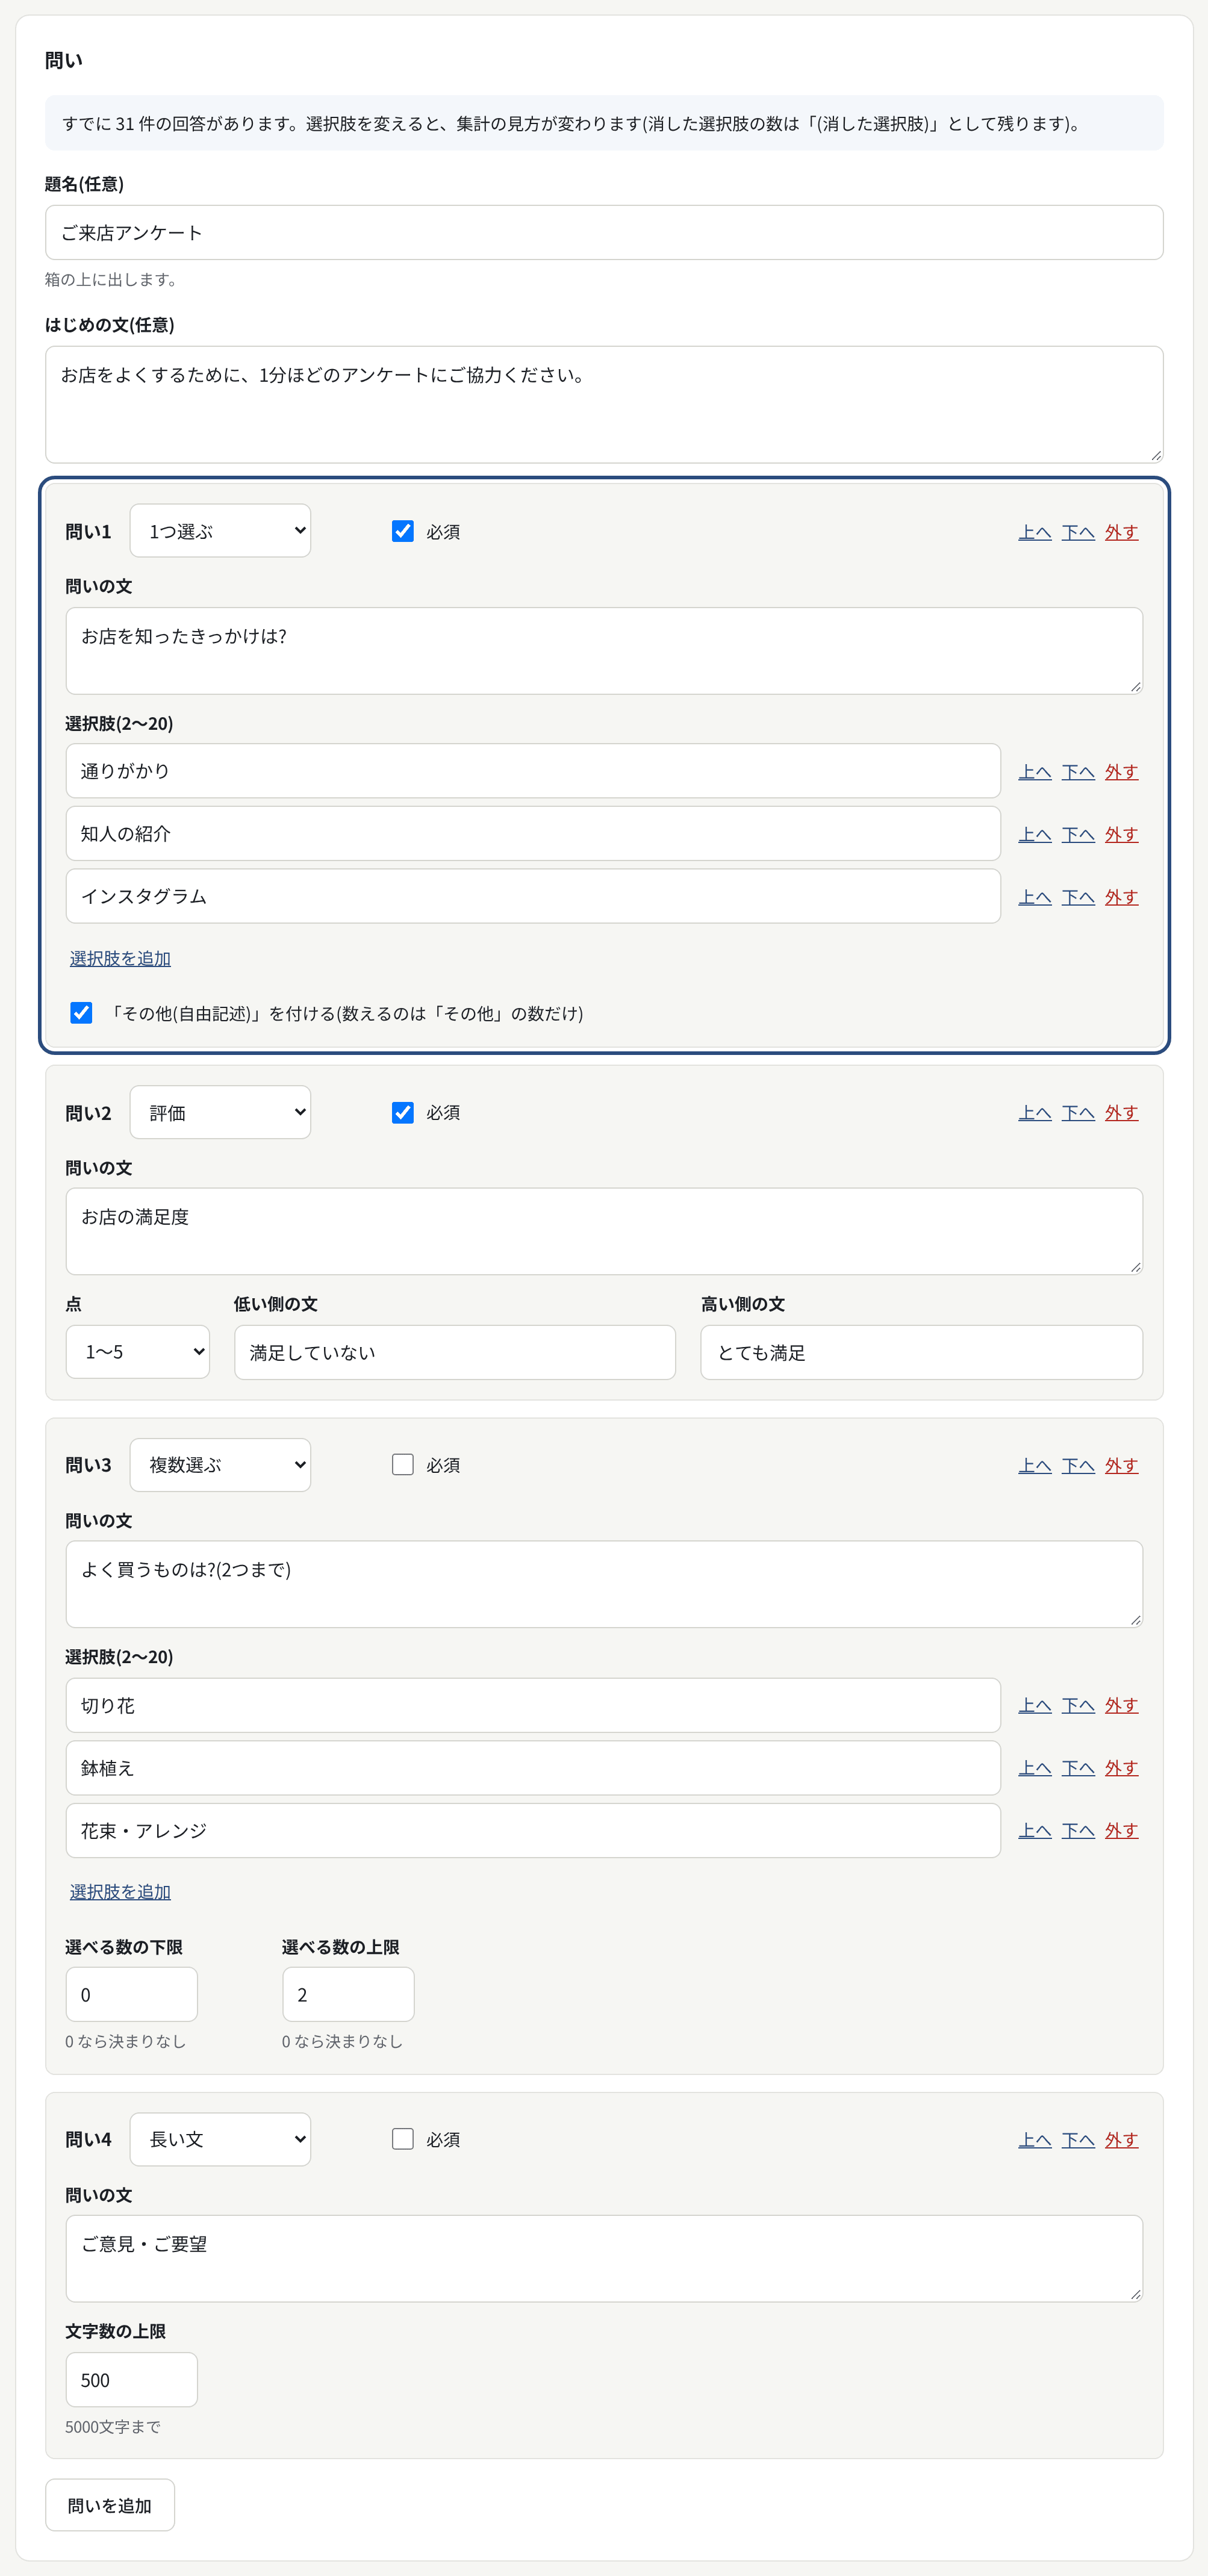Click 選択肢を追加 link in 問い1

[x=120, y=958]
